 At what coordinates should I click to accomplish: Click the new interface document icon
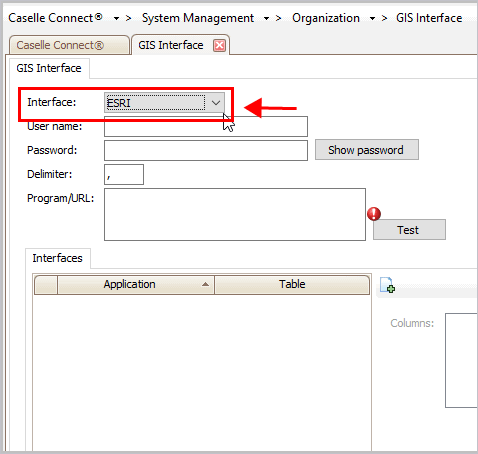tap(387, 285)
